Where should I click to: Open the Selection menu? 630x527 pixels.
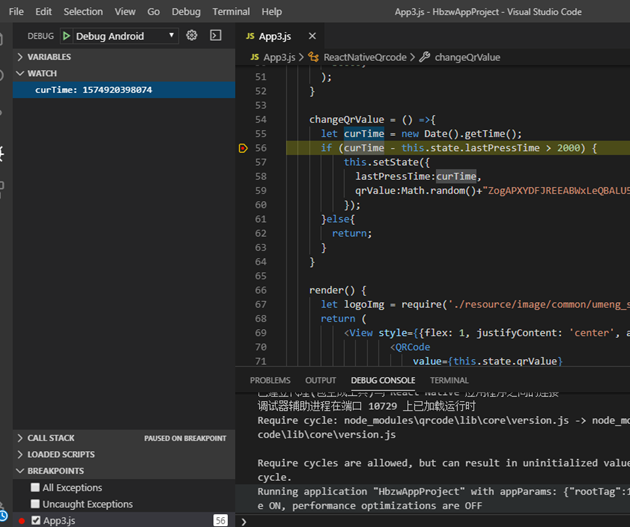pos(83,12)
